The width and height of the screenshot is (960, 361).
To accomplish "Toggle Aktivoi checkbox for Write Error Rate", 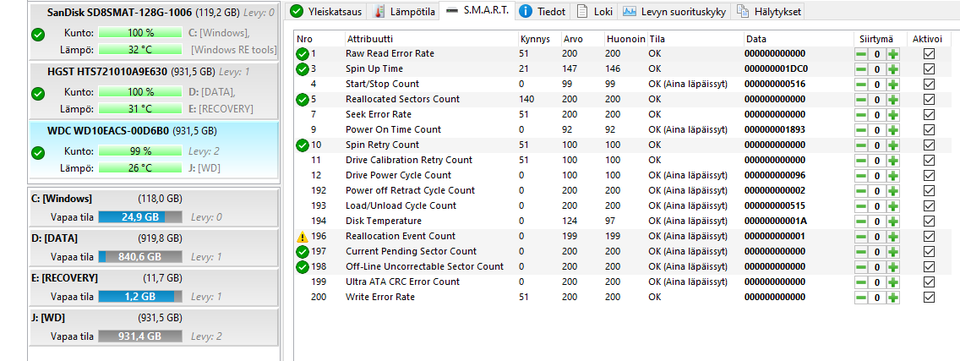I will coord(929,297).
